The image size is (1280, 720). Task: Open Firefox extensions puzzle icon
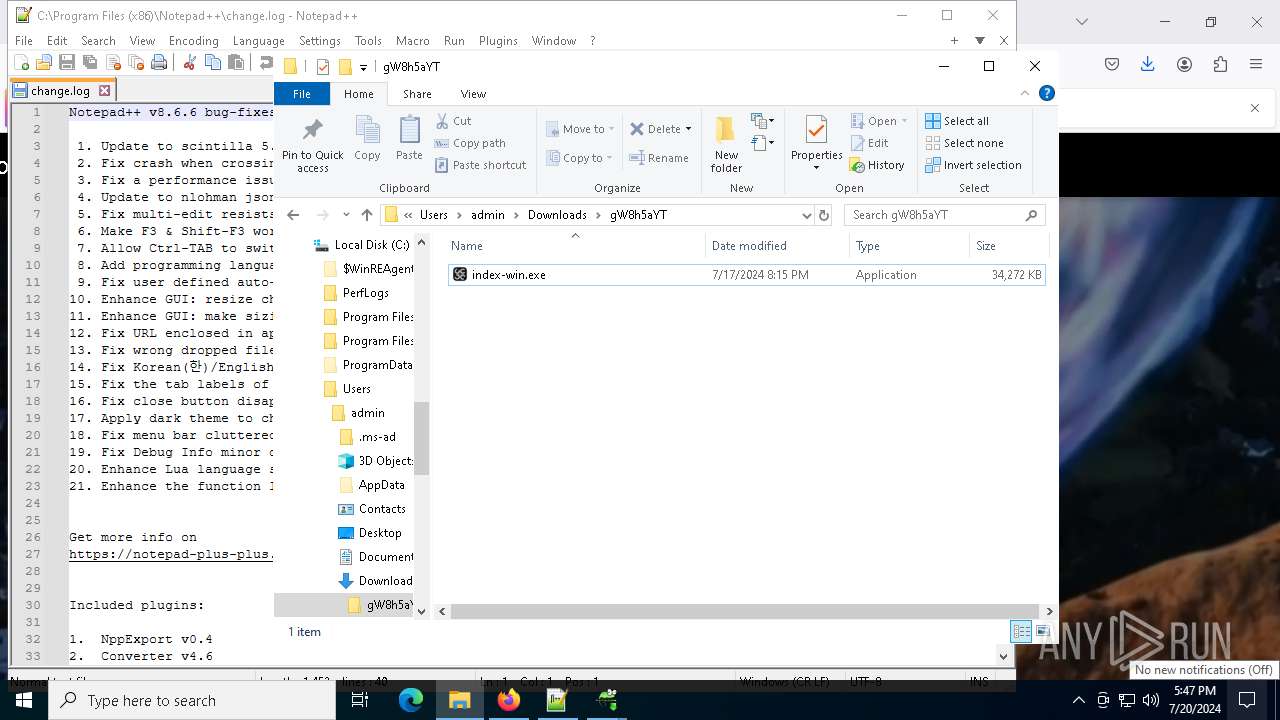pos(1220,64)
